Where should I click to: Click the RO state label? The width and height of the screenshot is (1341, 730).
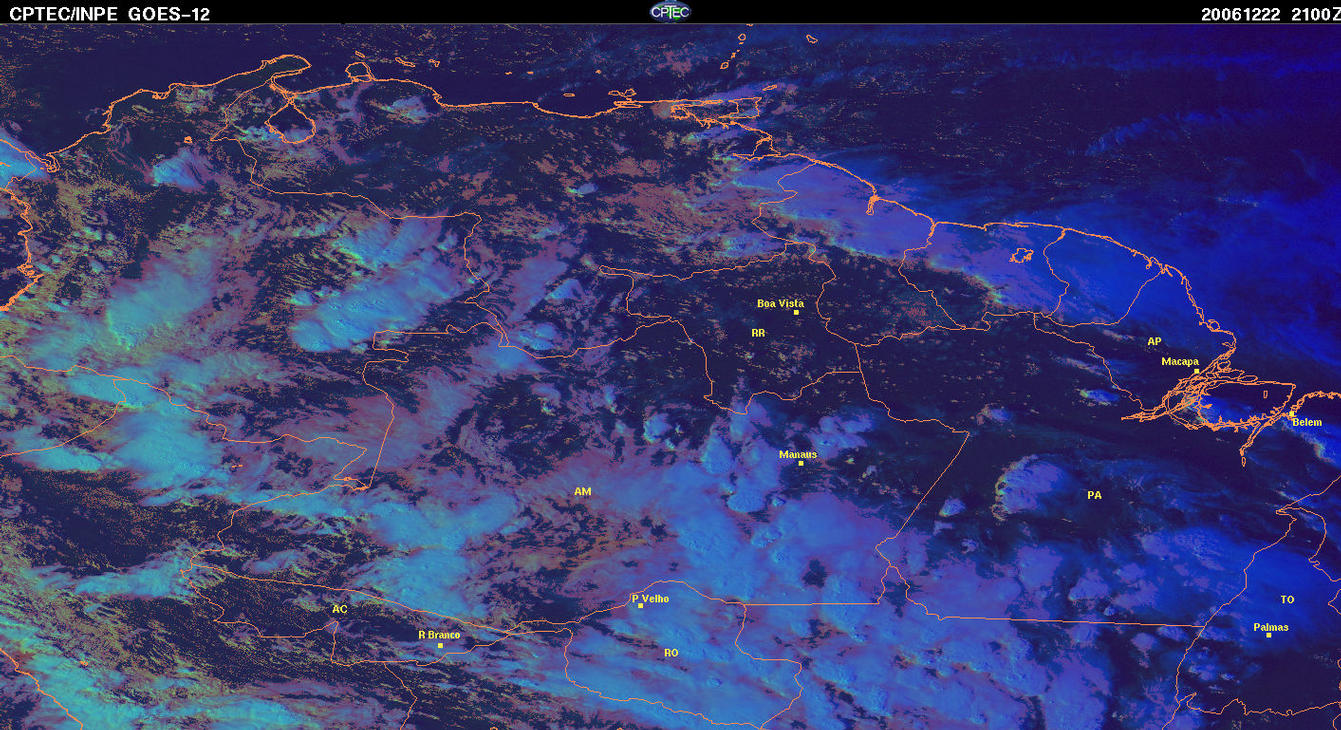671,652
